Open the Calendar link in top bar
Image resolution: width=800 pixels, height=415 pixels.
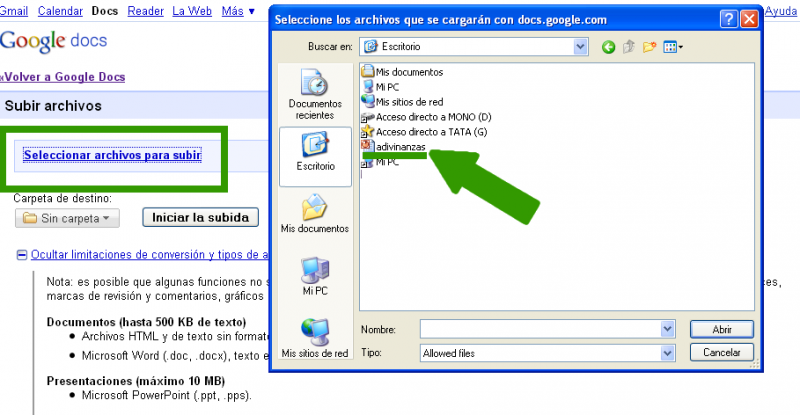60,11
